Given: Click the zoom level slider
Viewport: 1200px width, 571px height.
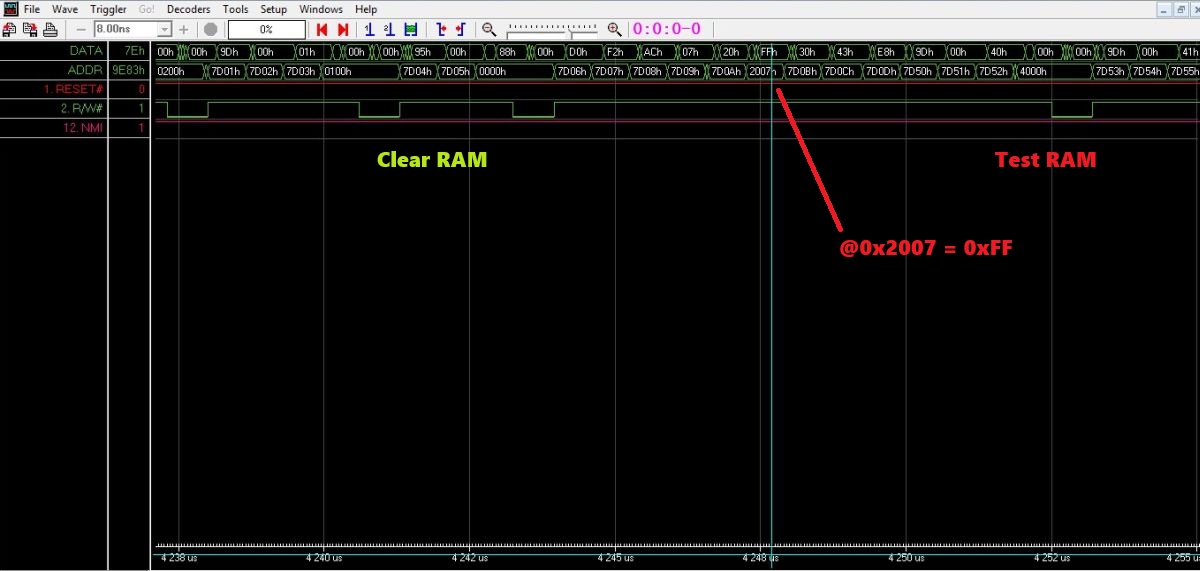Looking at the screenshot, I should pyautogui.click(x=553, y=30).
